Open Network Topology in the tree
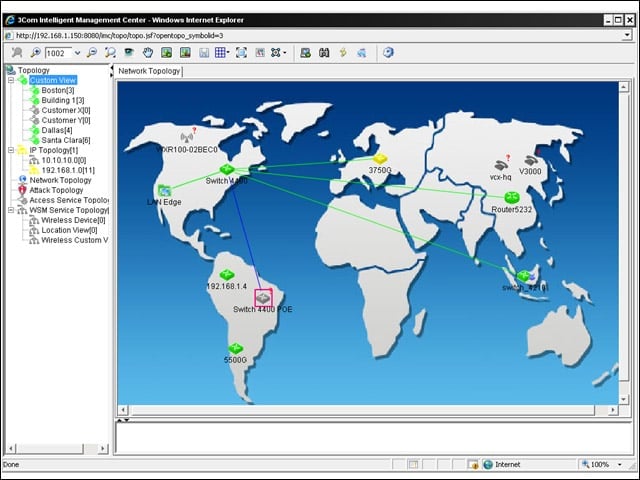Screen dimensions: 640x480 tap(60, 180)
